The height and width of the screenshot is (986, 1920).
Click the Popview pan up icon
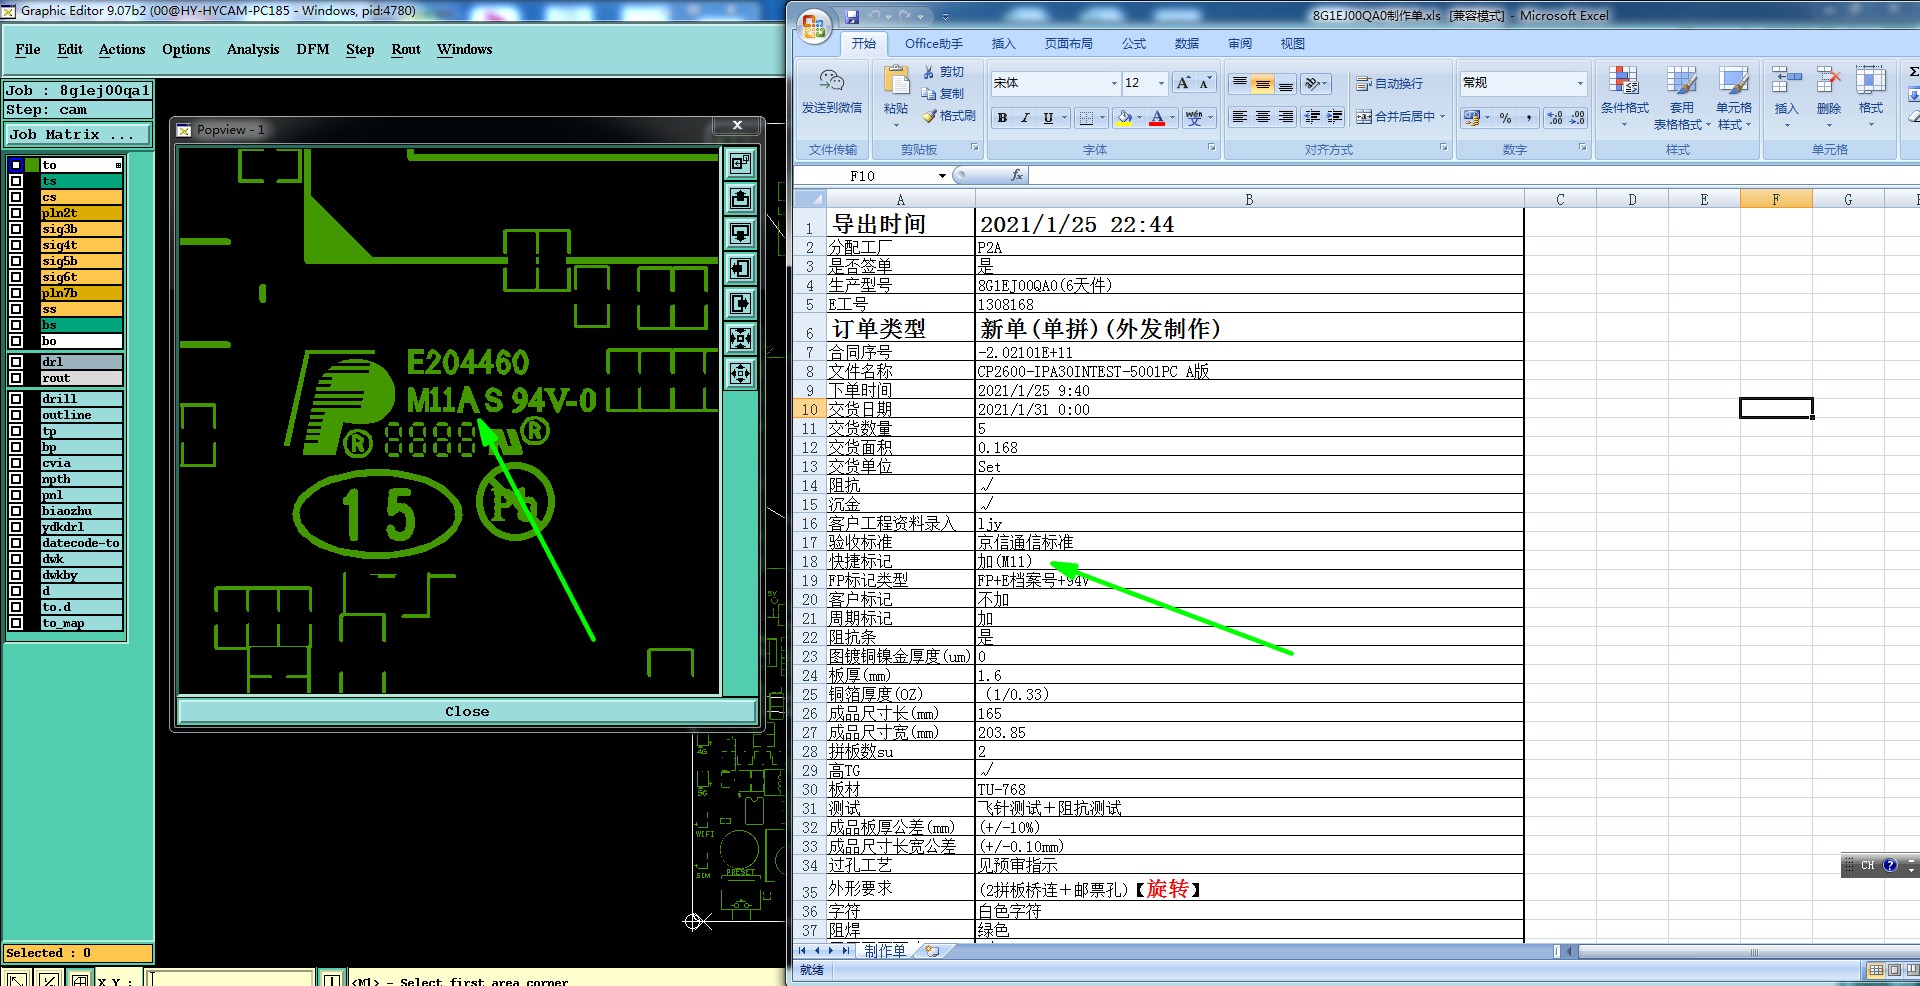pos(740,198)
